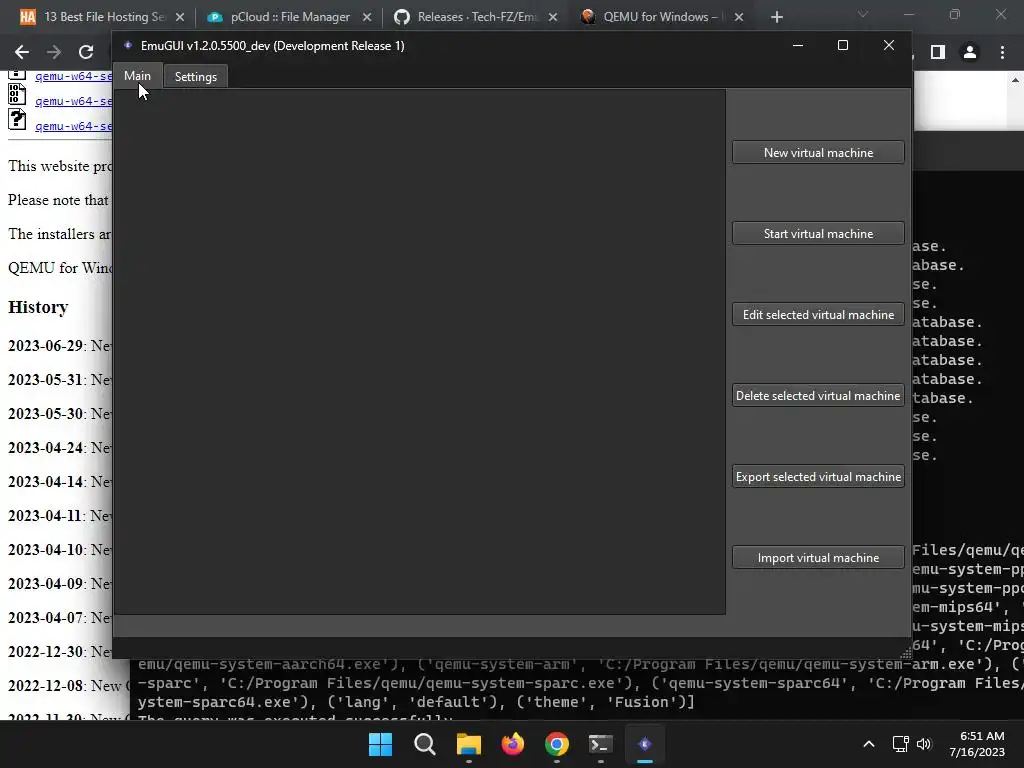Screen dimensions: 1024x768
Task: Close the pCloud File Manager tab
Action: click(x=367, y=17)
